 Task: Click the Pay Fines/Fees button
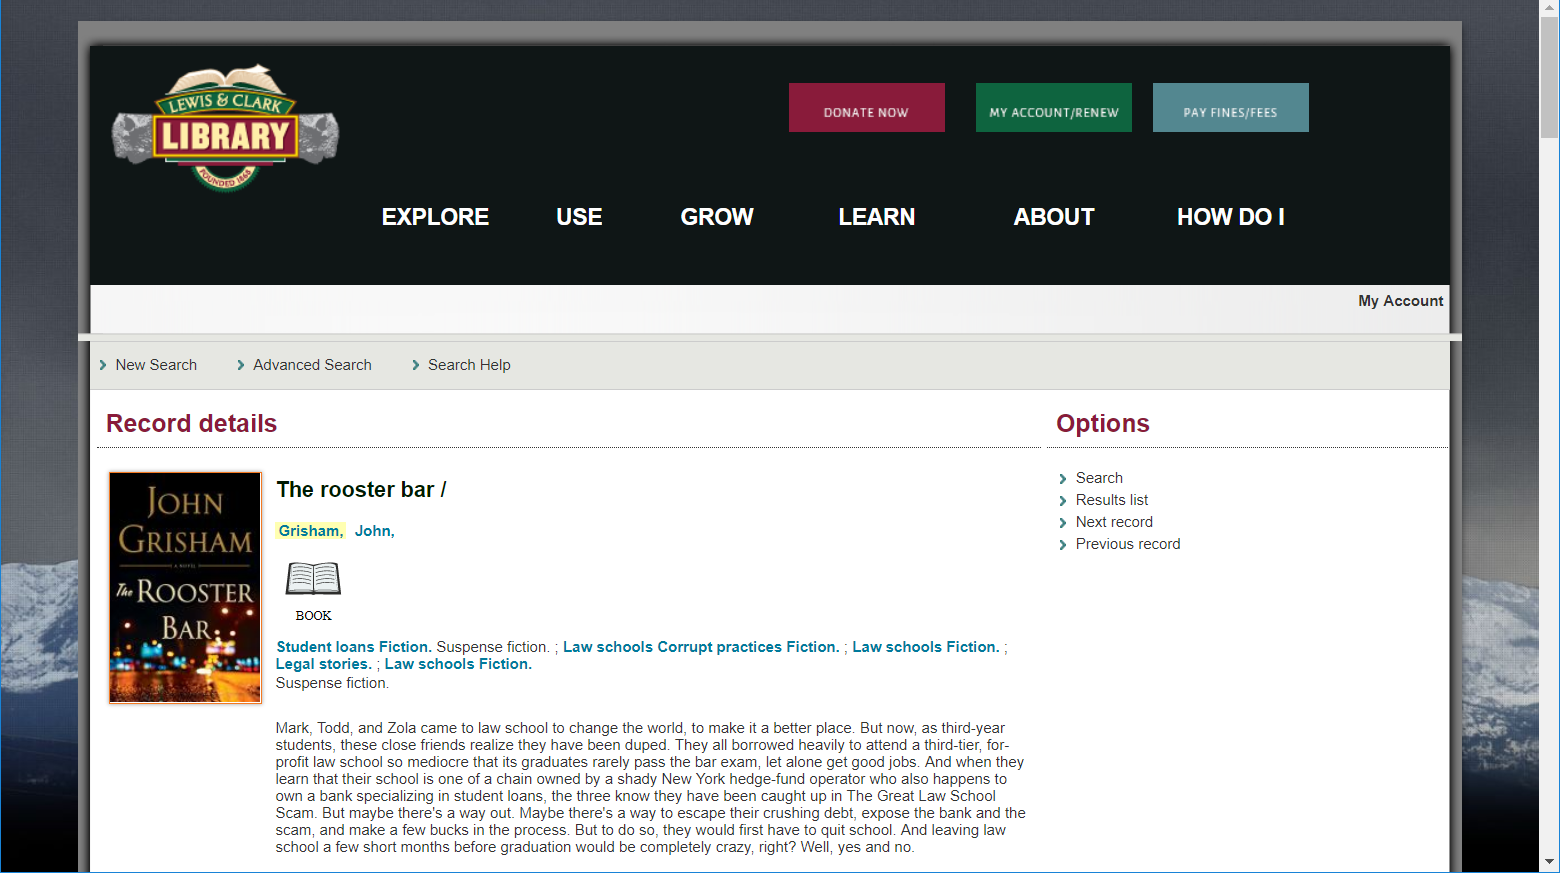pyautogui.click(x=1230, y=108)
